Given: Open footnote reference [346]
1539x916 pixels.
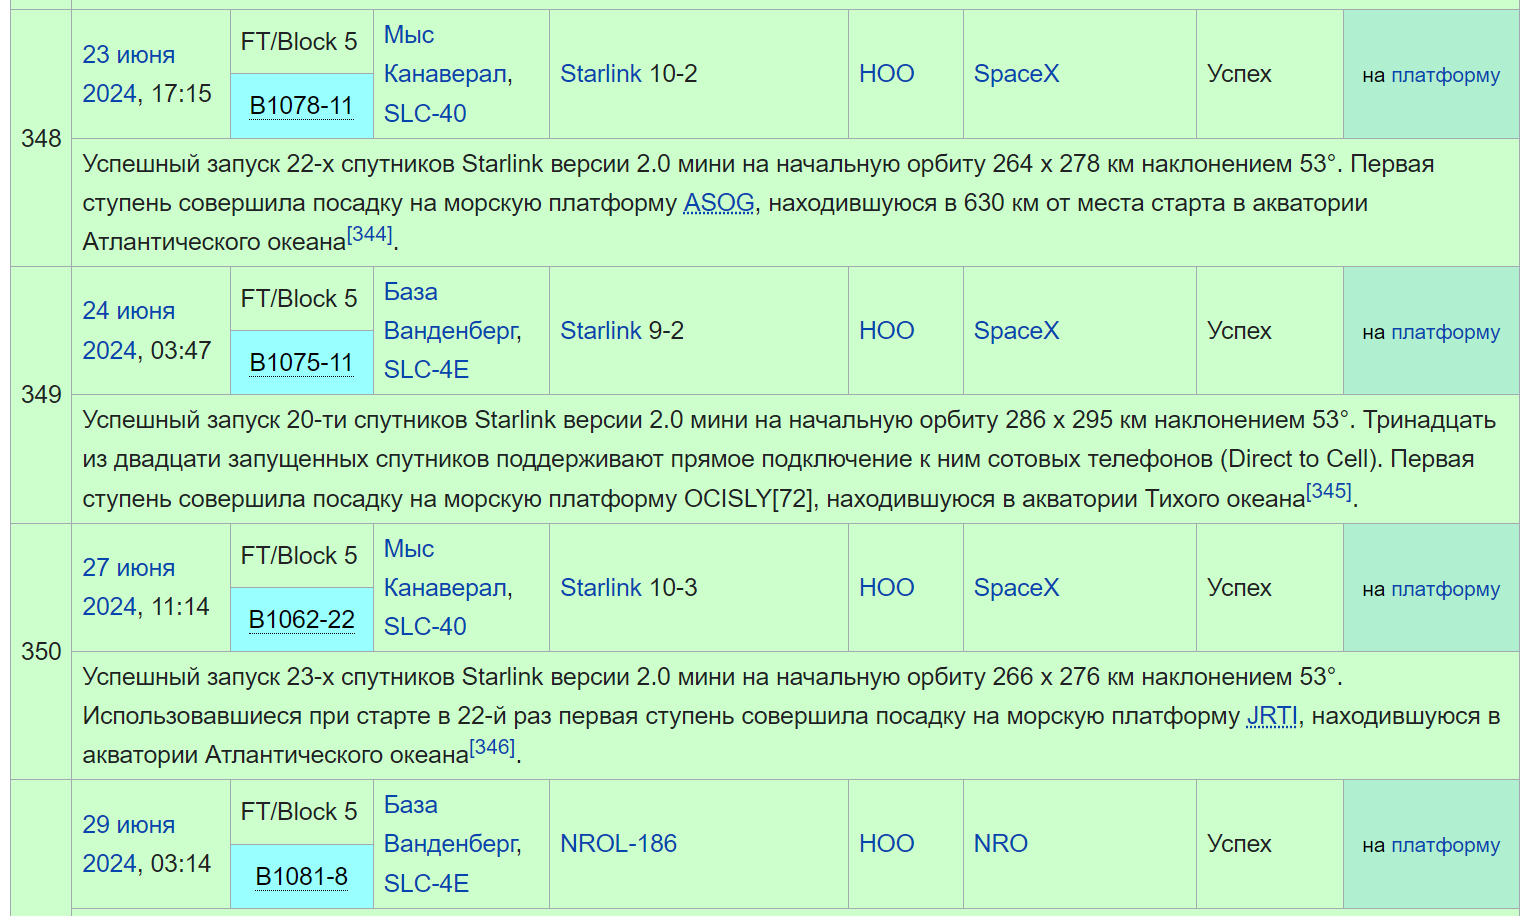Looking at the screenshot, I should pyautogui.click(x=492, y=748).
